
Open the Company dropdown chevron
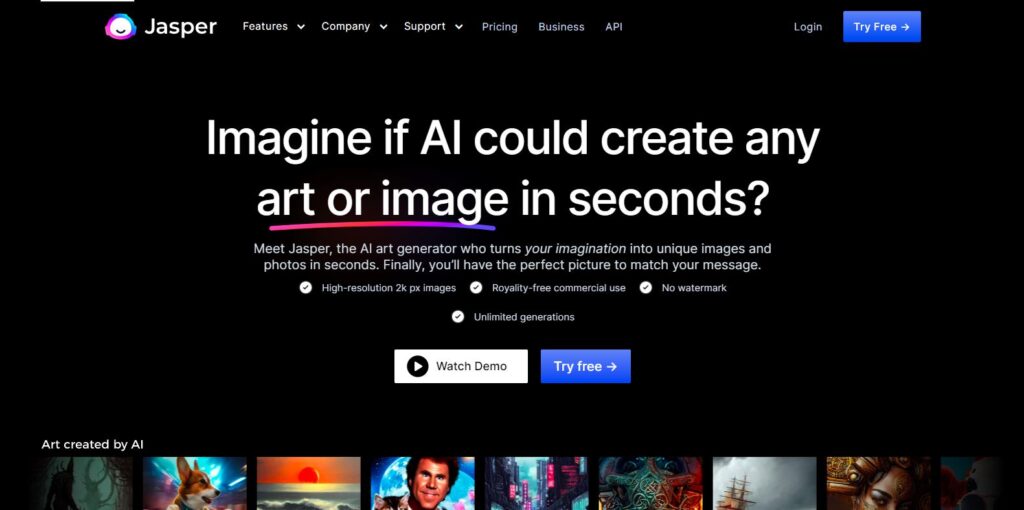[x=383, y=27]
